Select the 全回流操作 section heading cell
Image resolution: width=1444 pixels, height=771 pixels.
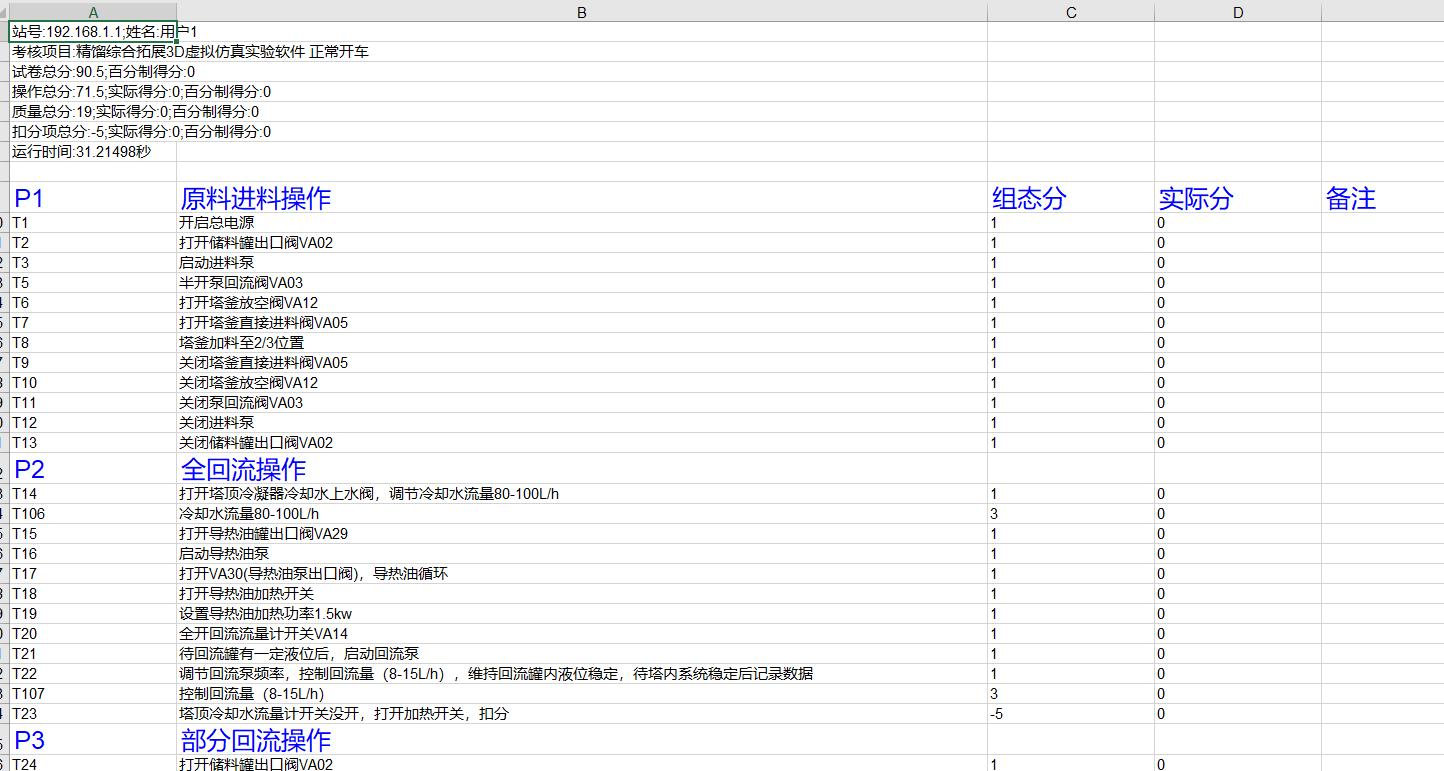click(581, 469)
